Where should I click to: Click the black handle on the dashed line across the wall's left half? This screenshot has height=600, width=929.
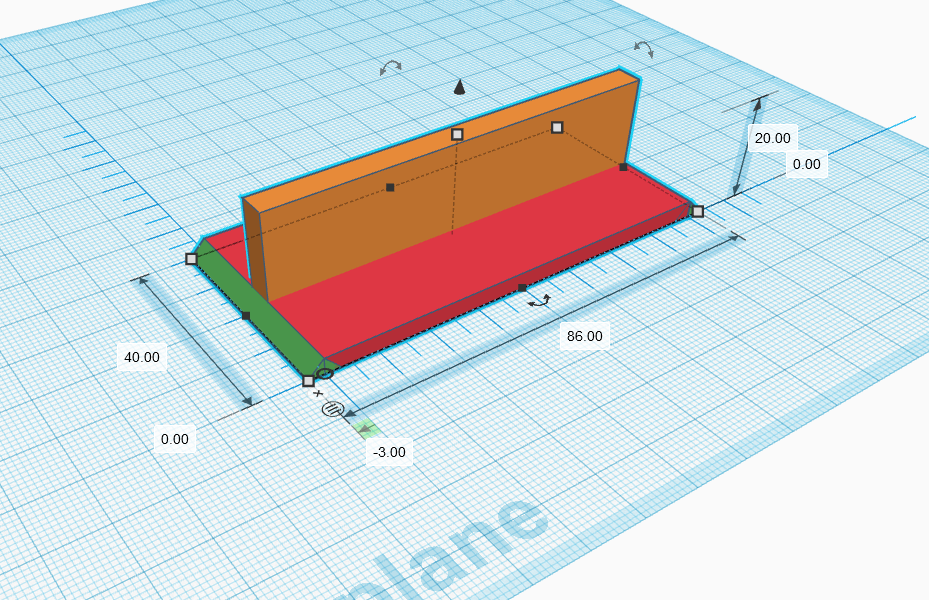390,187
